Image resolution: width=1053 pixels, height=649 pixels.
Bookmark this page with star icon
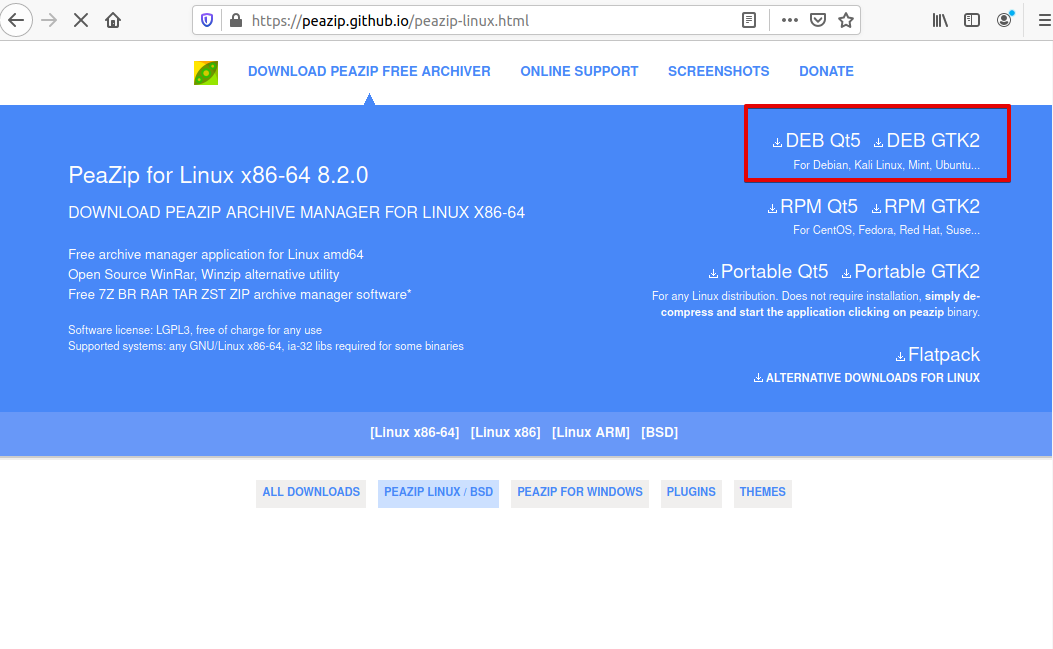tap(845, 20)
